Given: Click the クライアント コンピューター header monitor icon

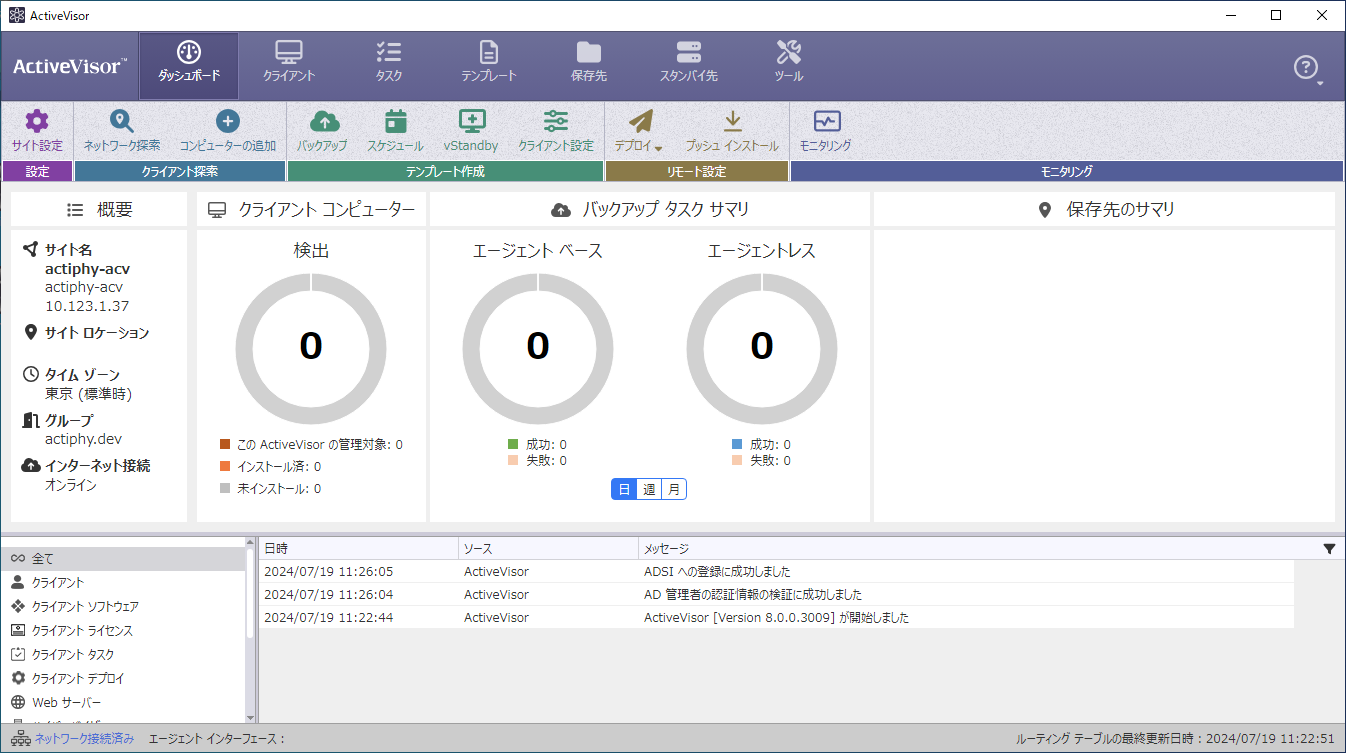Looking at the screenshot, I should point(216,210).
